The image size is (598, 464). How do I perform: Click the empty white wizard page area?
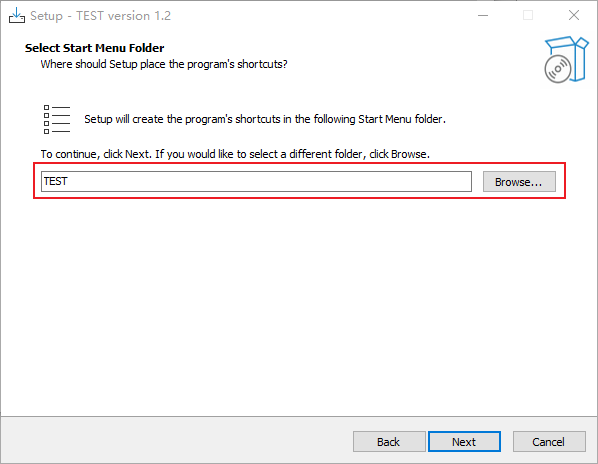[299, 305]
